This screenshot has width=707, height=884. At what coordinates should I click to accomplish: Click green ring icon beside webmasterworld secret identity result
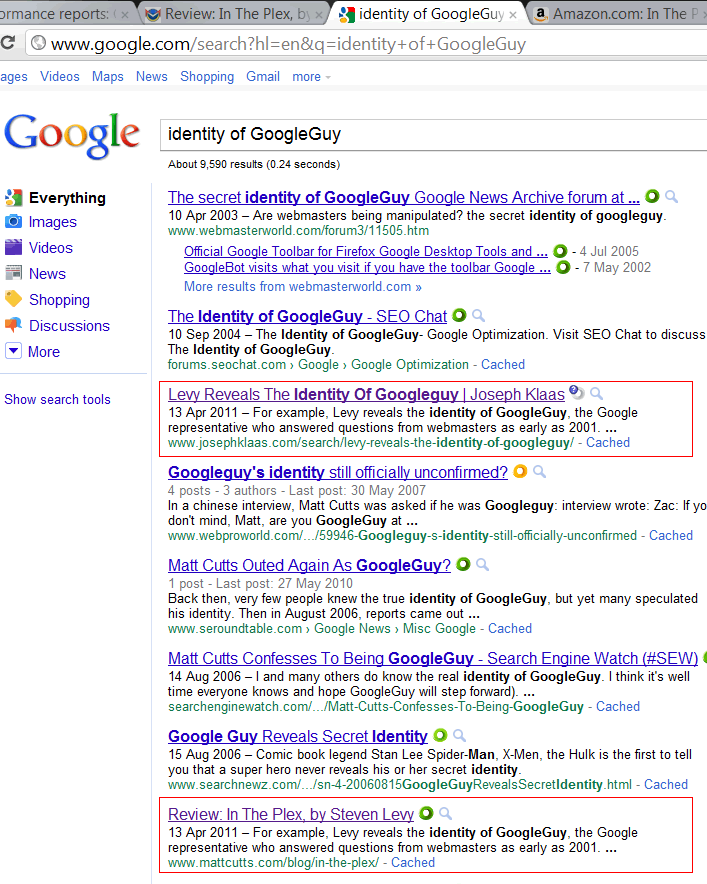tap(652, 196)
